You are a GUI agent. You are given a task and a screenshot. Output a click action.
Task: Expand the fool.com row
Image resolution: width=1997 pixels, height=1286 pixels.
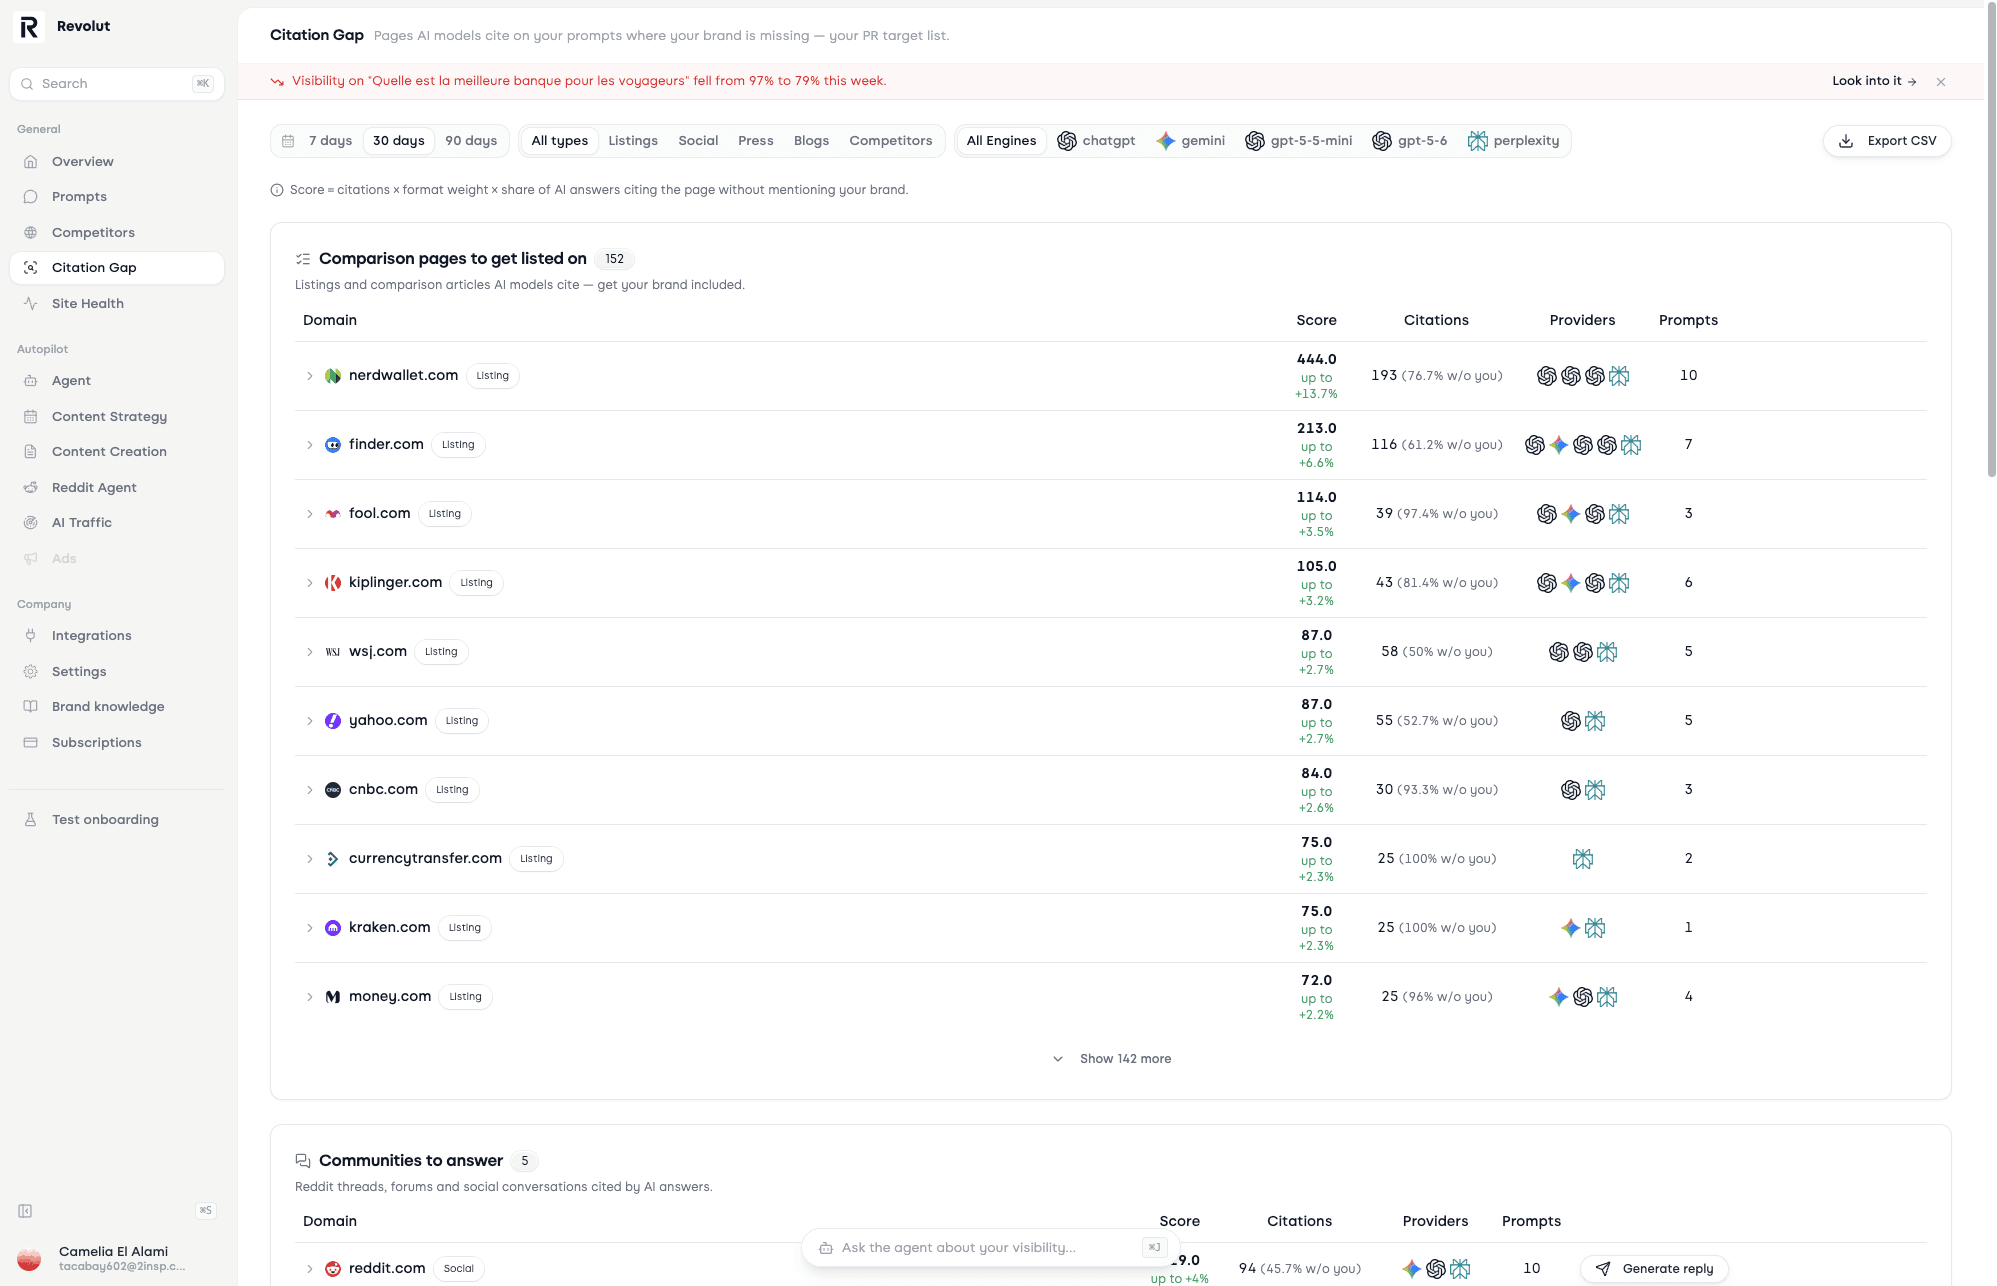coord(310,514)
